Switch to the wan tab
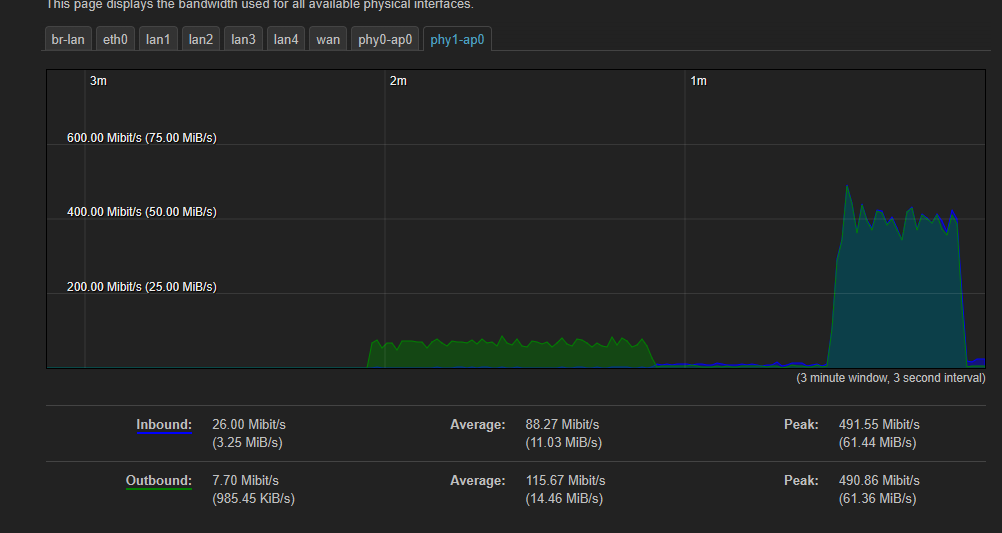The width and height of the screenshot is (1002, 533). click(328, 39)
